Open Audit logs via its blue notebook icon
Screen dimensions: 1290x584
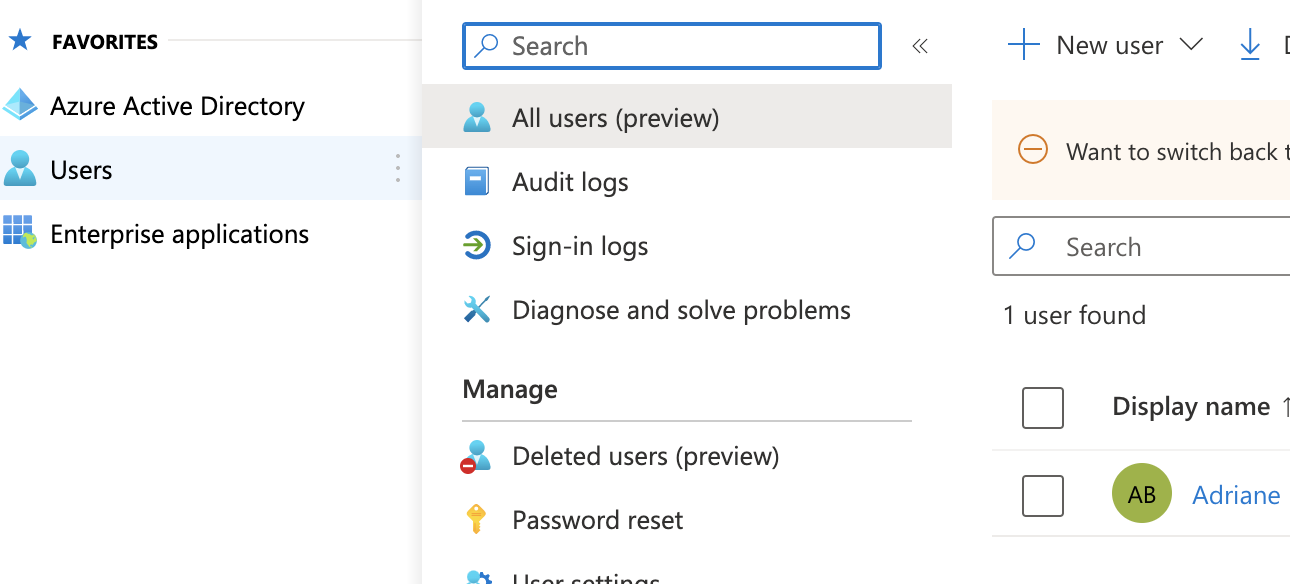(477, 181)
